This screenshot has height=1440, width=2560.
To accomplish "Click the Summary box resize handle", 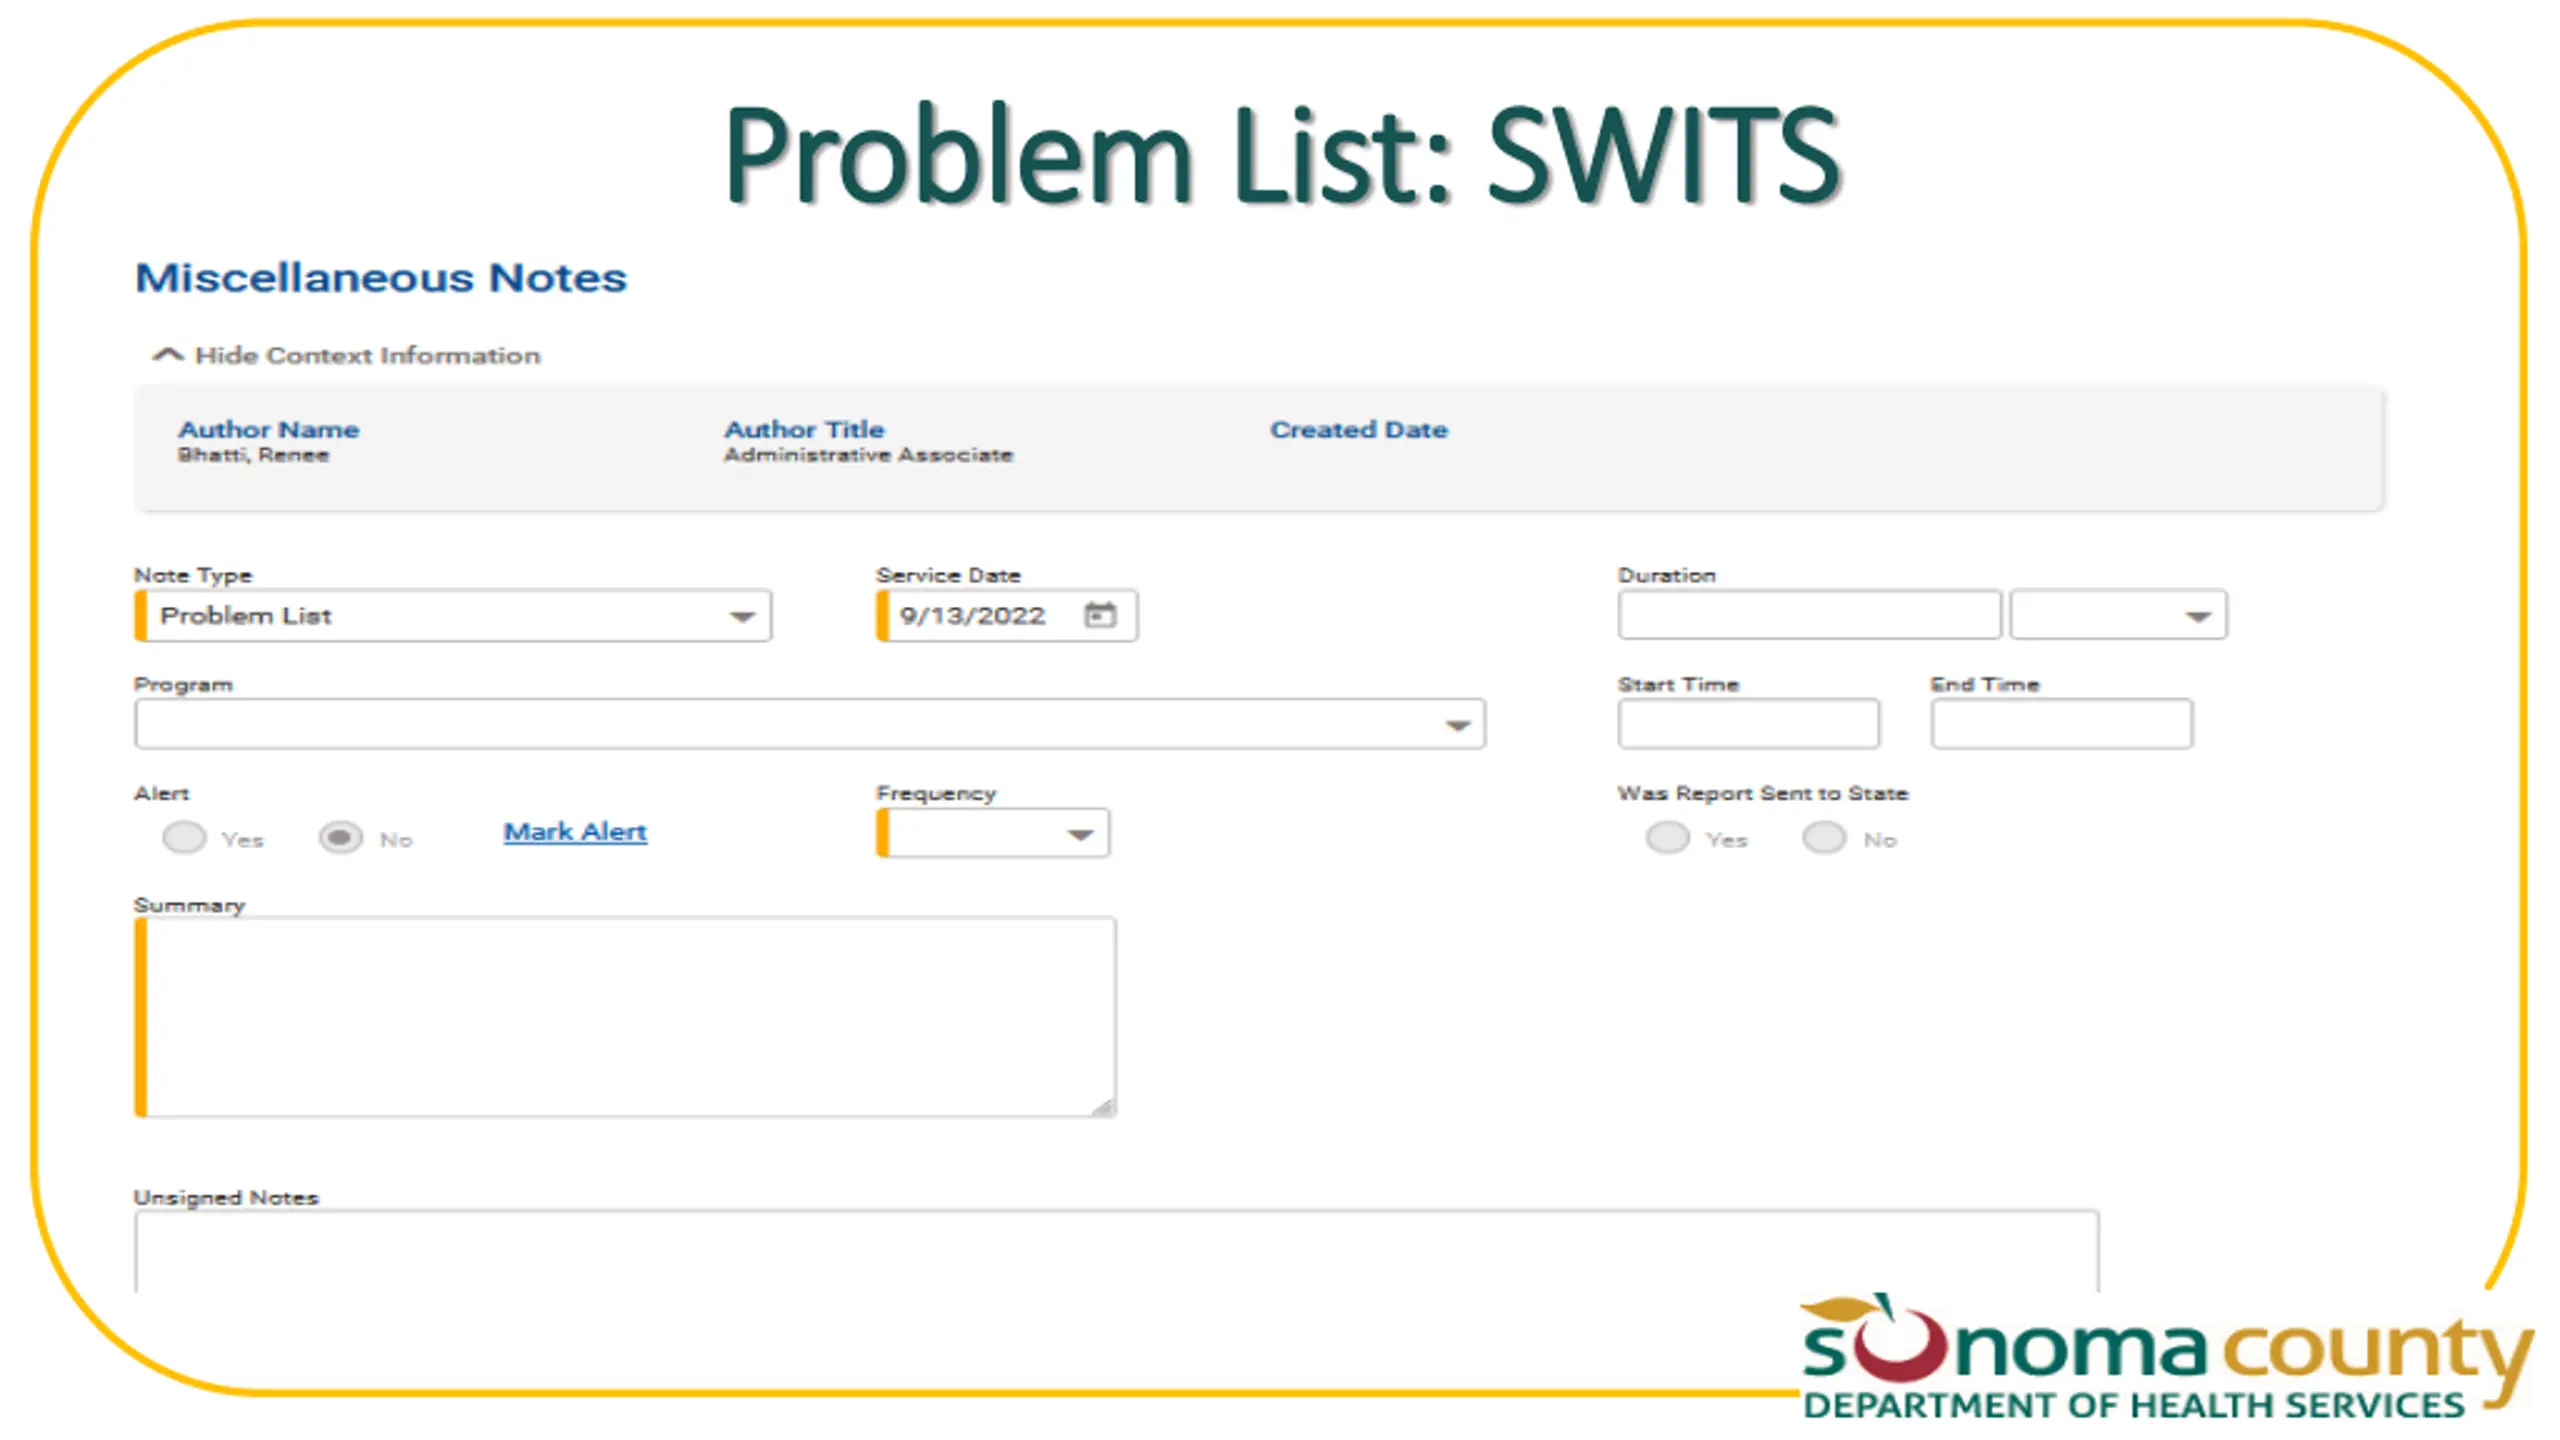I will (x=1103, y=1106).
